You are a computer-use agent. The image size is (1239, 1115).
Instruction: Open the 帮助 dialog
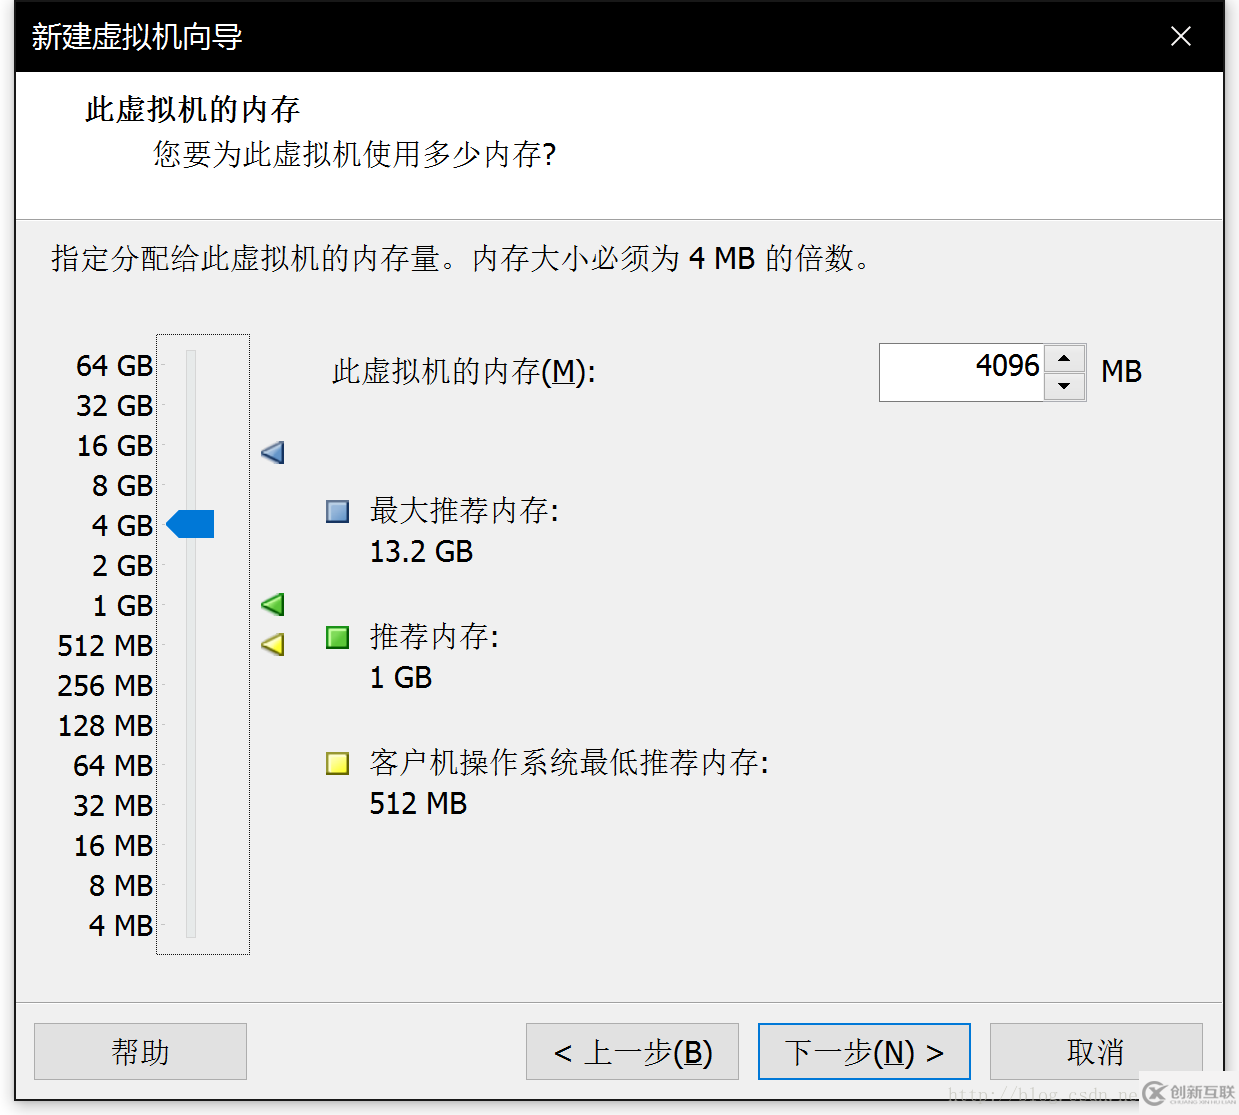[139, 1051]
